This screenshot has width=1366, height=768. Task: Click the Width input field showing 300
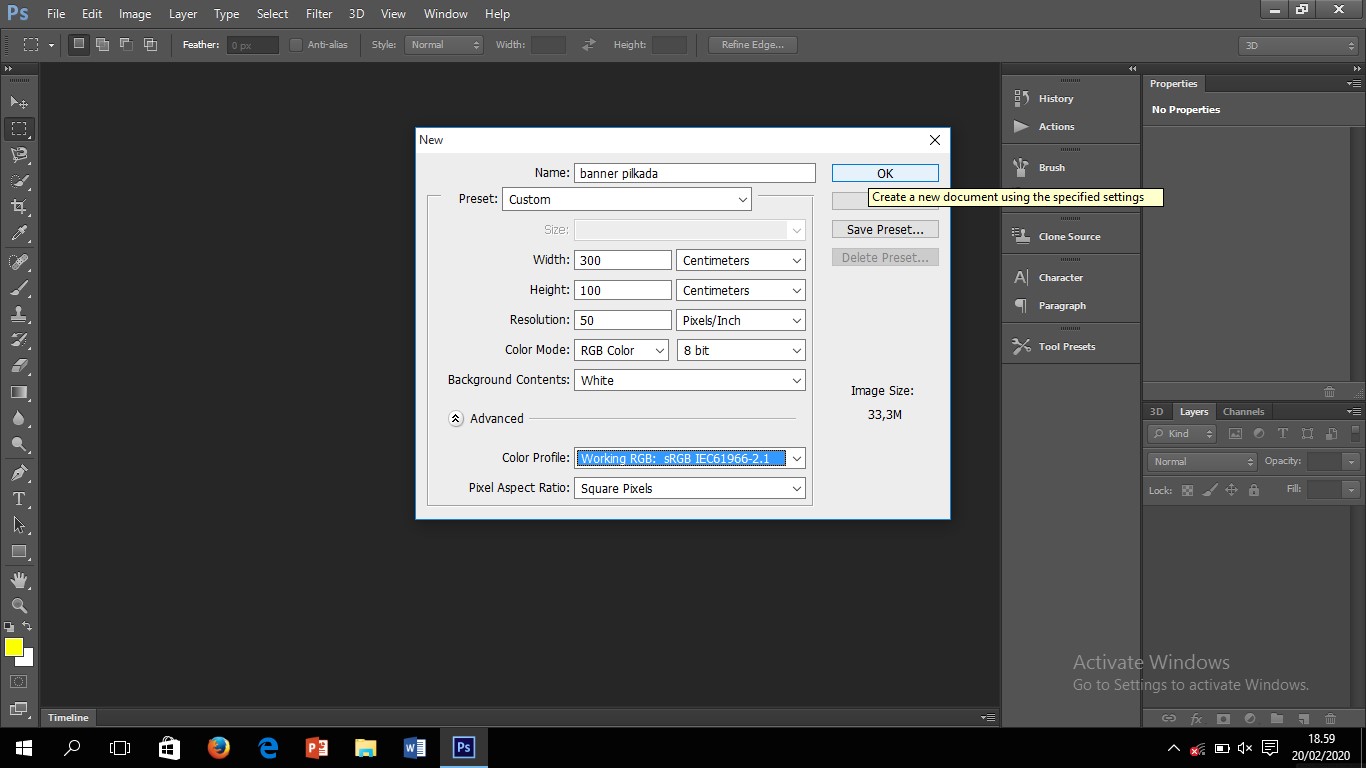(x=623, y=260)
